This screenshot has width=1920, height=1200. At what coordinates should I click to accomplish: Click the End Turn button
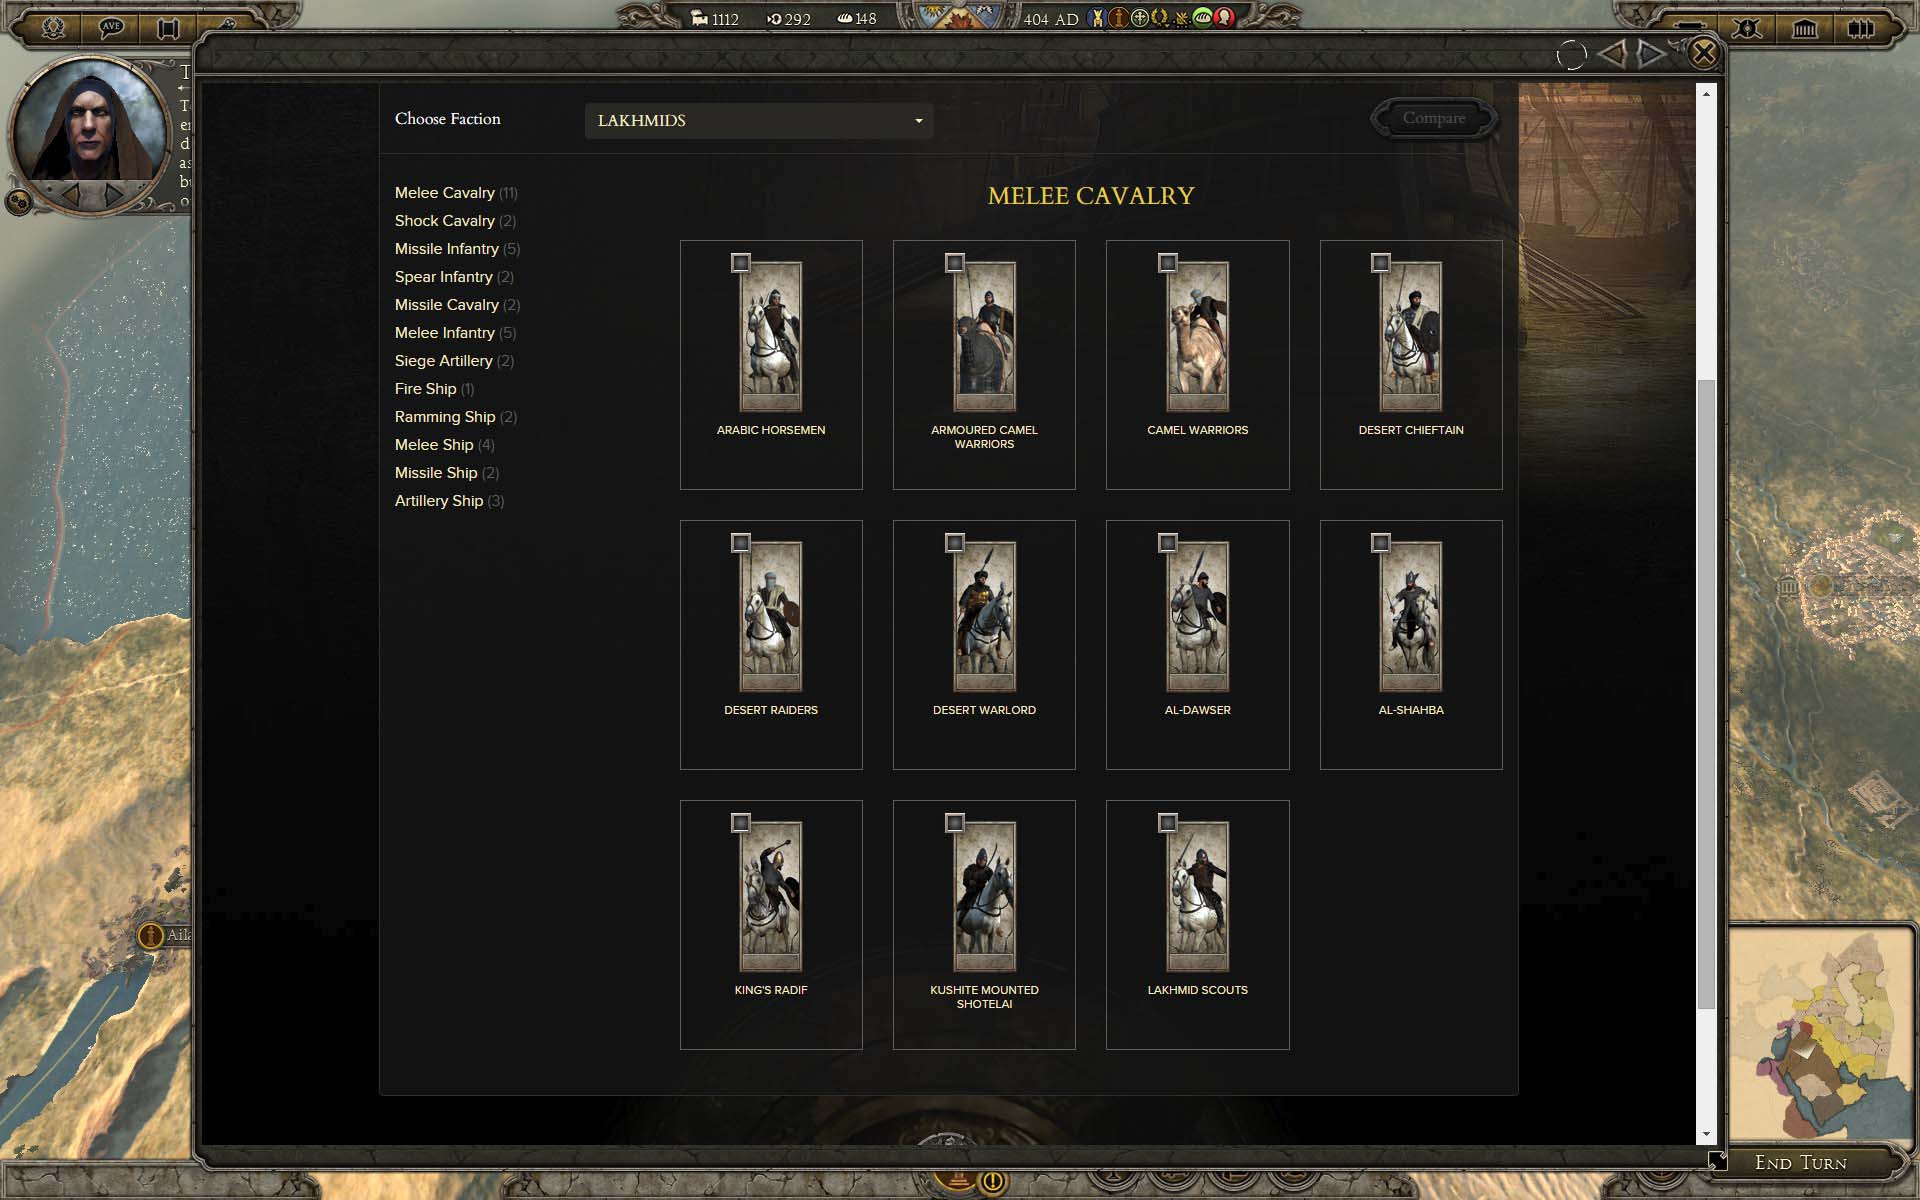click(x=1800, y=1163)
